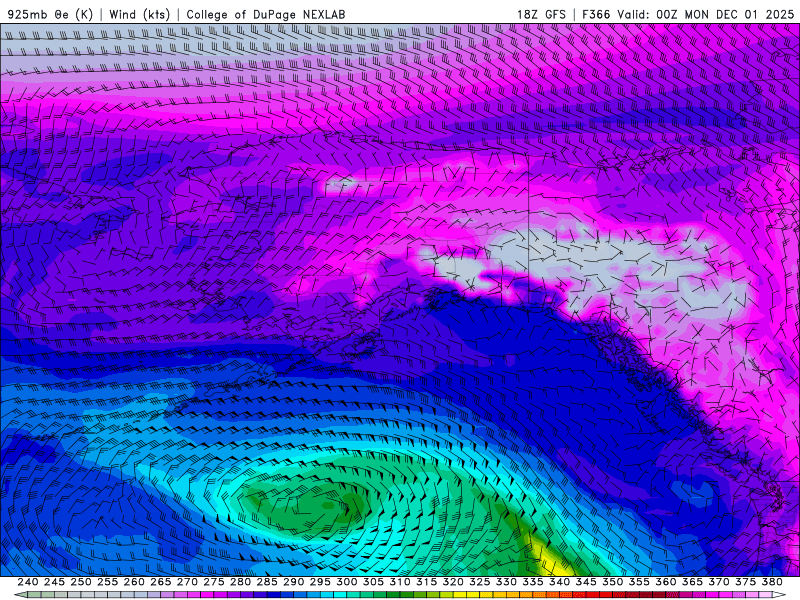Select the 345 value on the color scale
Viewport: 800px width, 600px height.
tap(586, 582)
